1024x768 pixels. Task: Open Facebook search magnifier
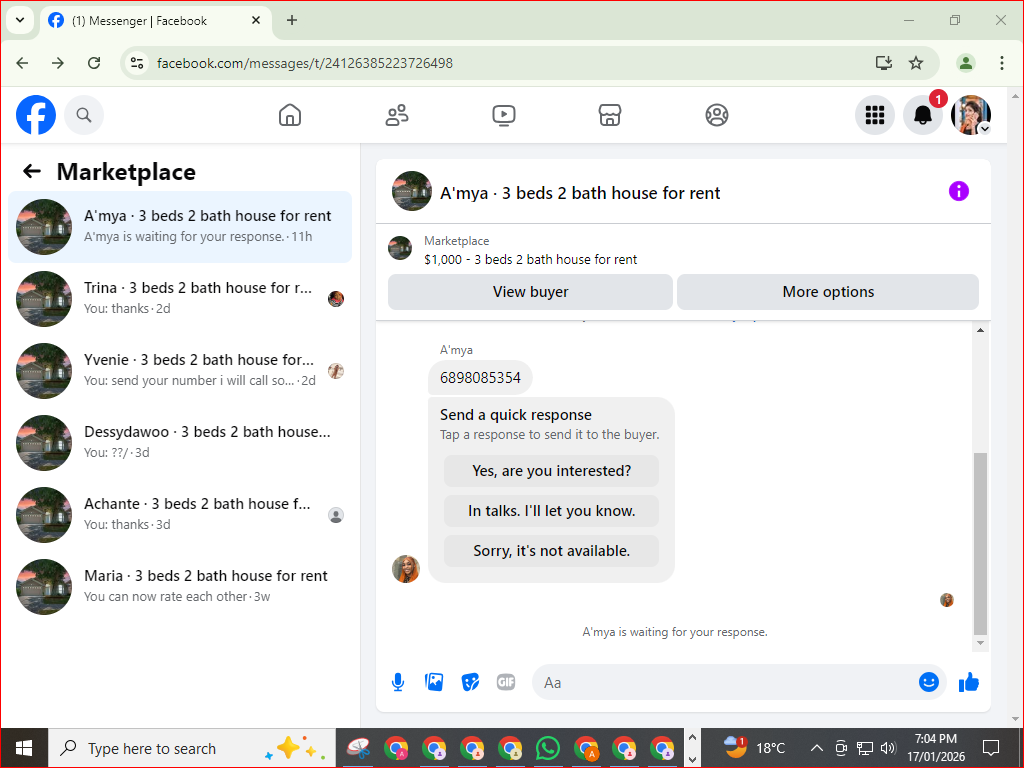point(84,115)
